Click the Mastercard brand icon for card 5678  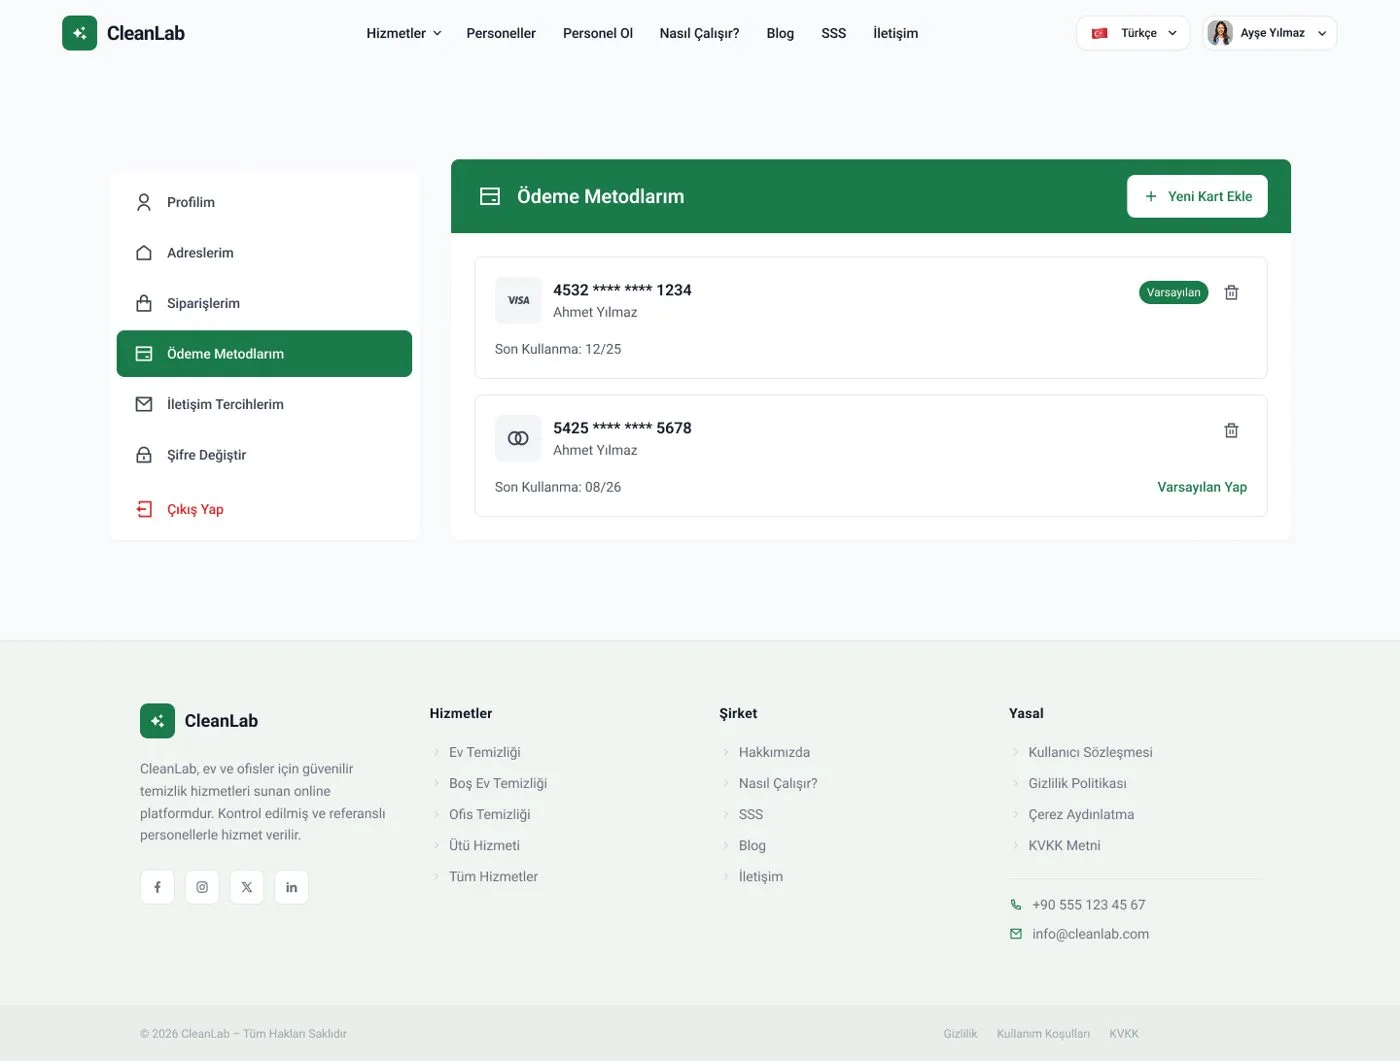tap(518, 438)
